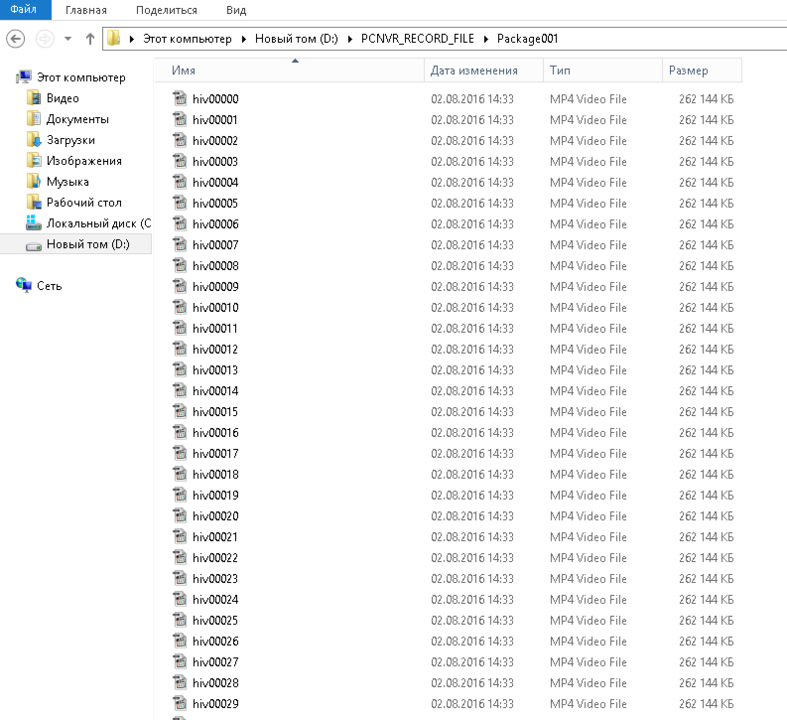The width and height of the screenshot is (787, 720).
Task: Click the folder icon in address bar
Action: (x=114, y=38)
